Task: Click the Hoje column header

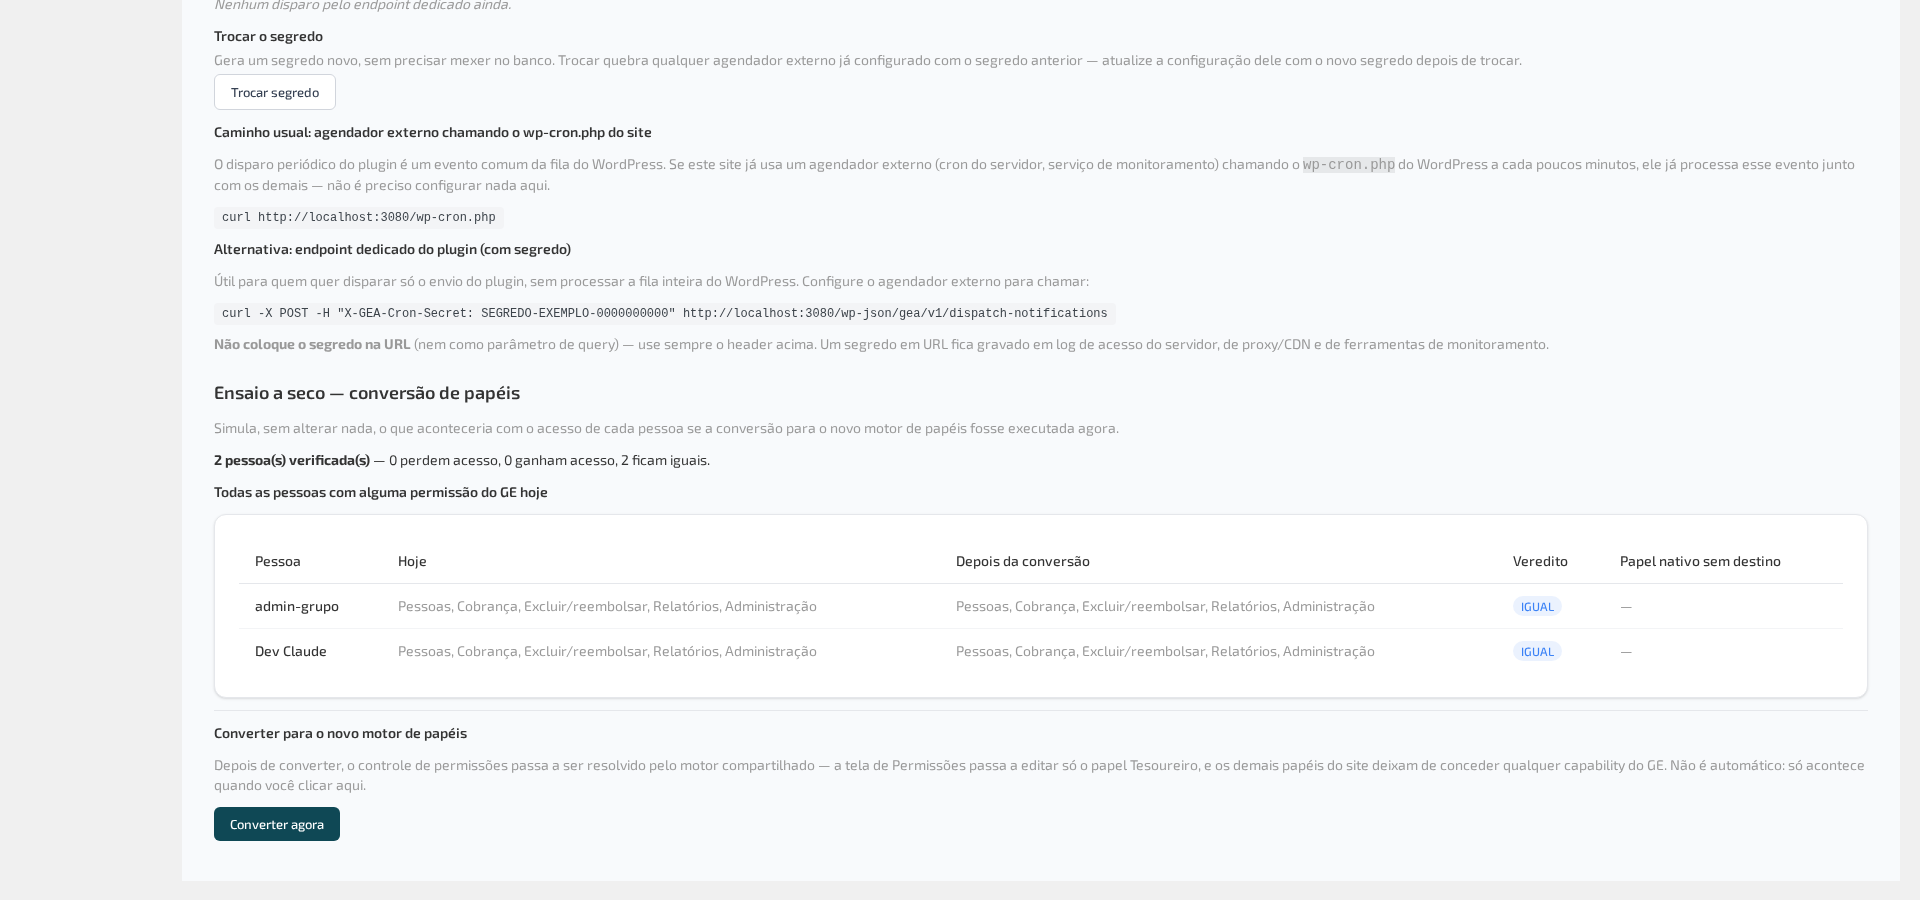Action: point(412,561)
